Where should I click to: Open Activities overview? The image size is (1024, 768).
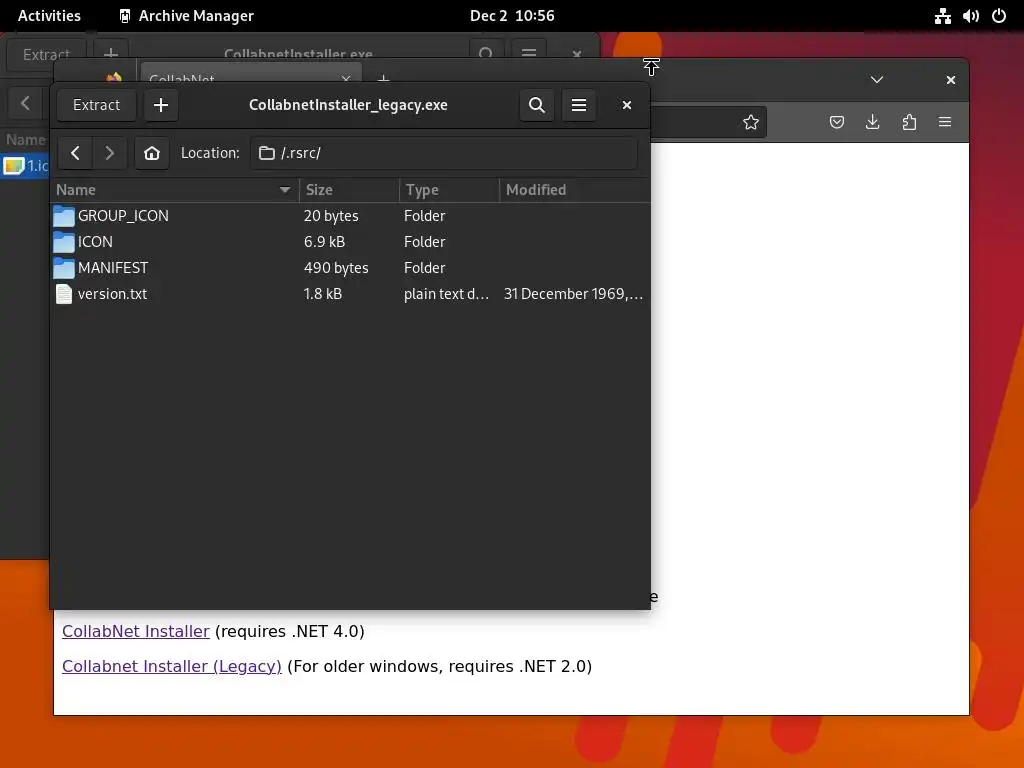(x=49, y=16)
